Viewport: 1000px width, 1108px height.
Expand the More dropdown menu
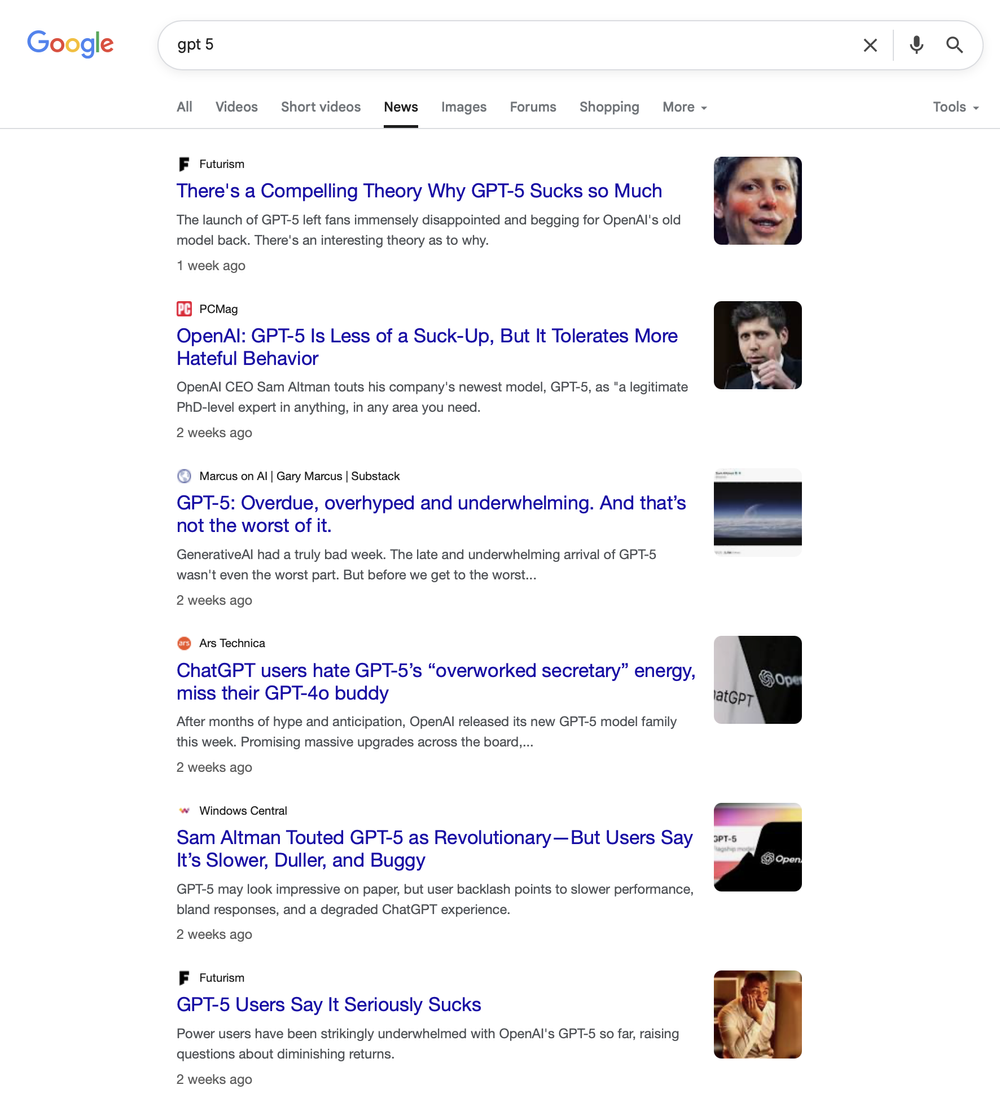click(684, 107)
